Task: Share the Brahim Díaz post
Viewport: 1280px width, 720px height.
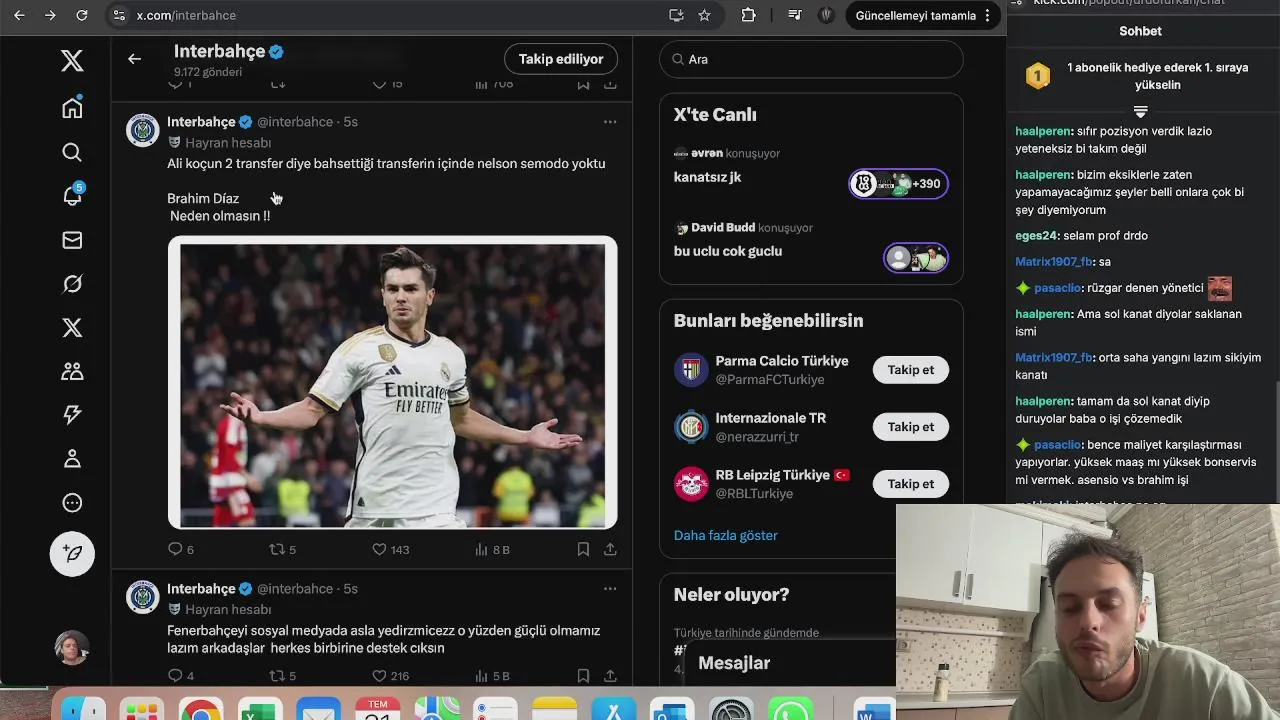Action: 610,549
